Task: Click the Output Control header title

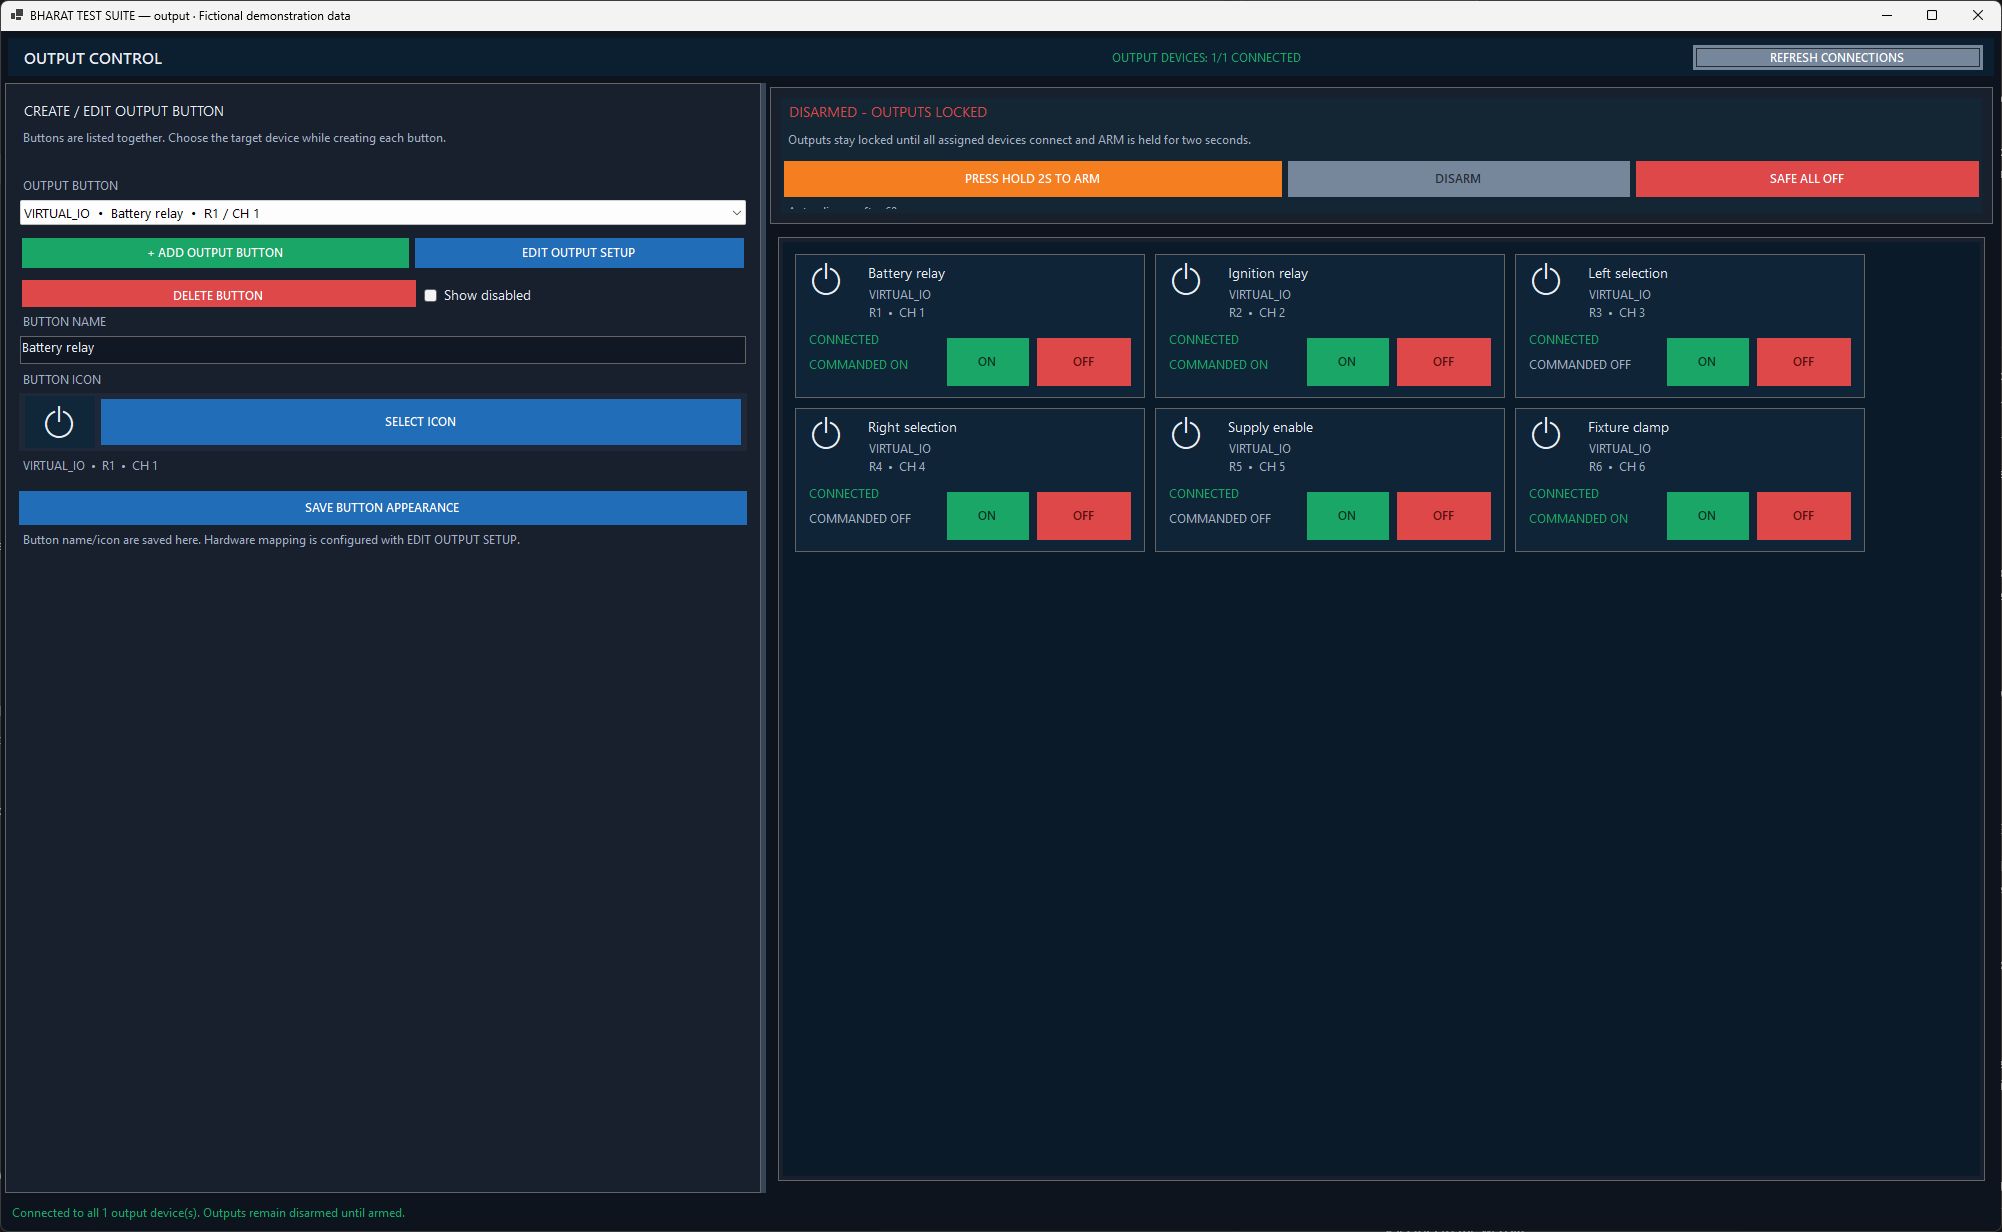Action: coord(93,59)
